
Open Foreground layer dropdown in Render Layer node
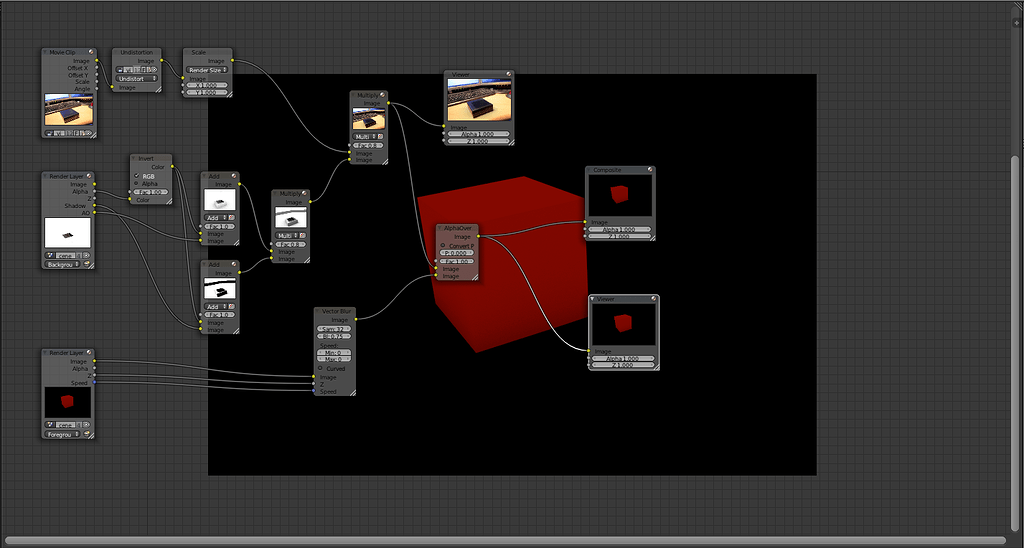click(64, 434)
